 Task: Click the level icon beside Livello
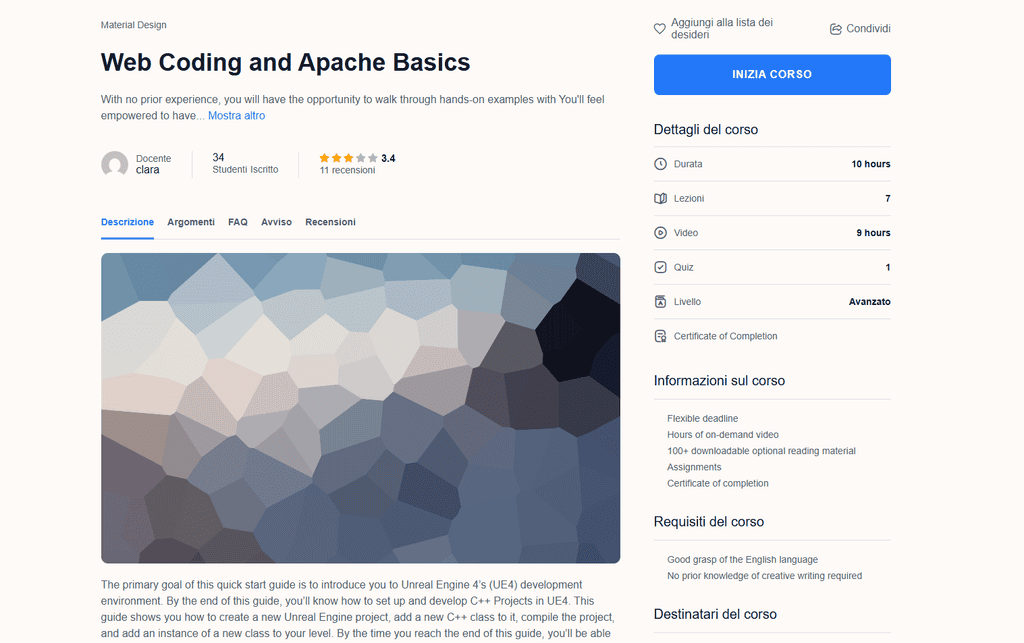(x=660, y=302)
